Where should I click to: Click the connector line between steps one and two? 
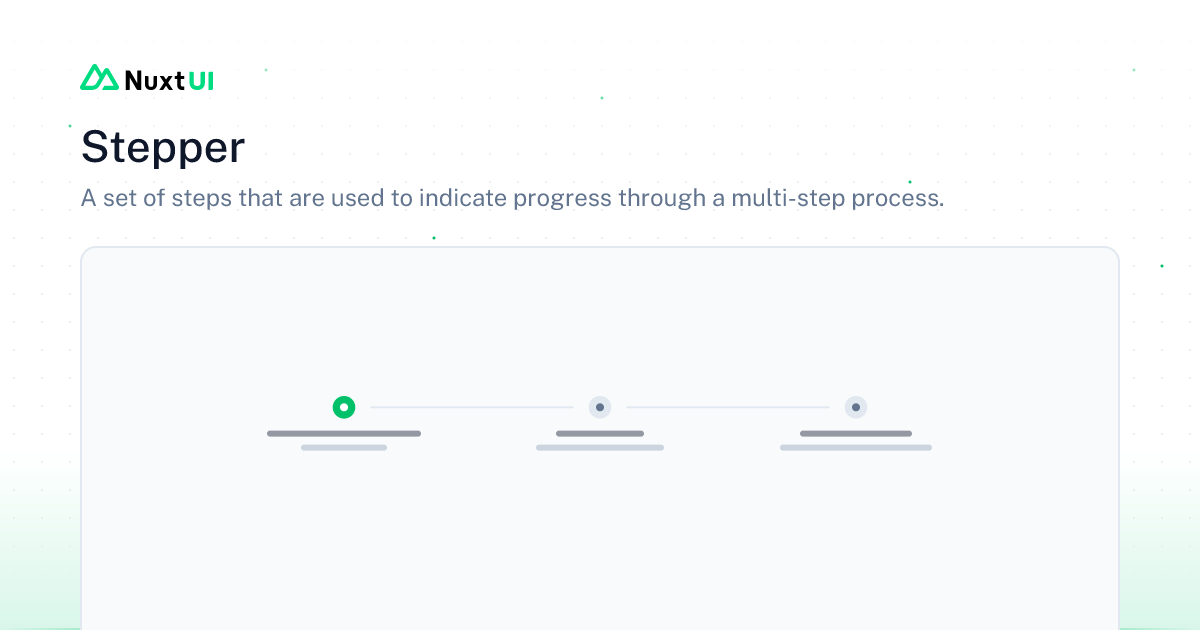pyautogui.click(x=472, y=407)
